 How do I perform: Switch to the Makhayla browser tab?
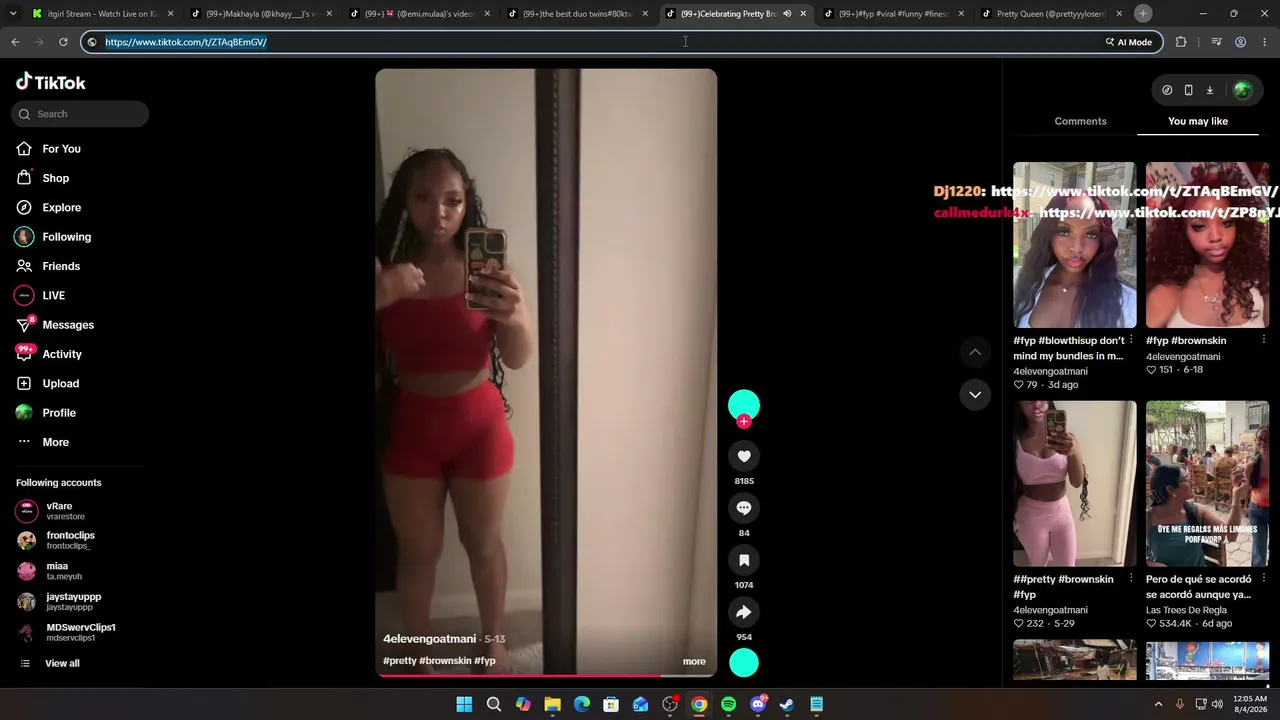[x=260, y=14]
